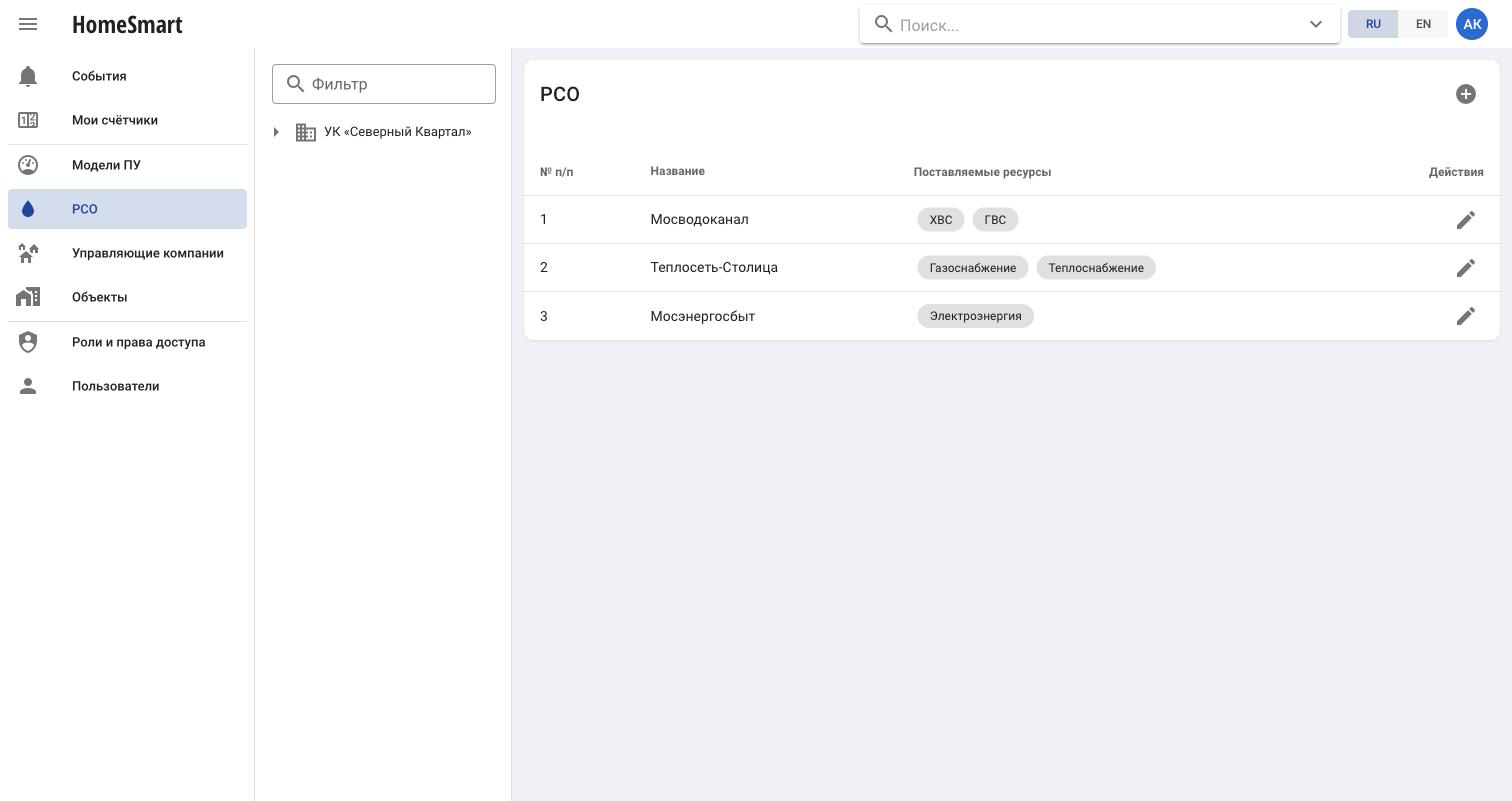Click the person icon beside Пользователи
This screenshot has width=1512, height=801.
point(28,386)
